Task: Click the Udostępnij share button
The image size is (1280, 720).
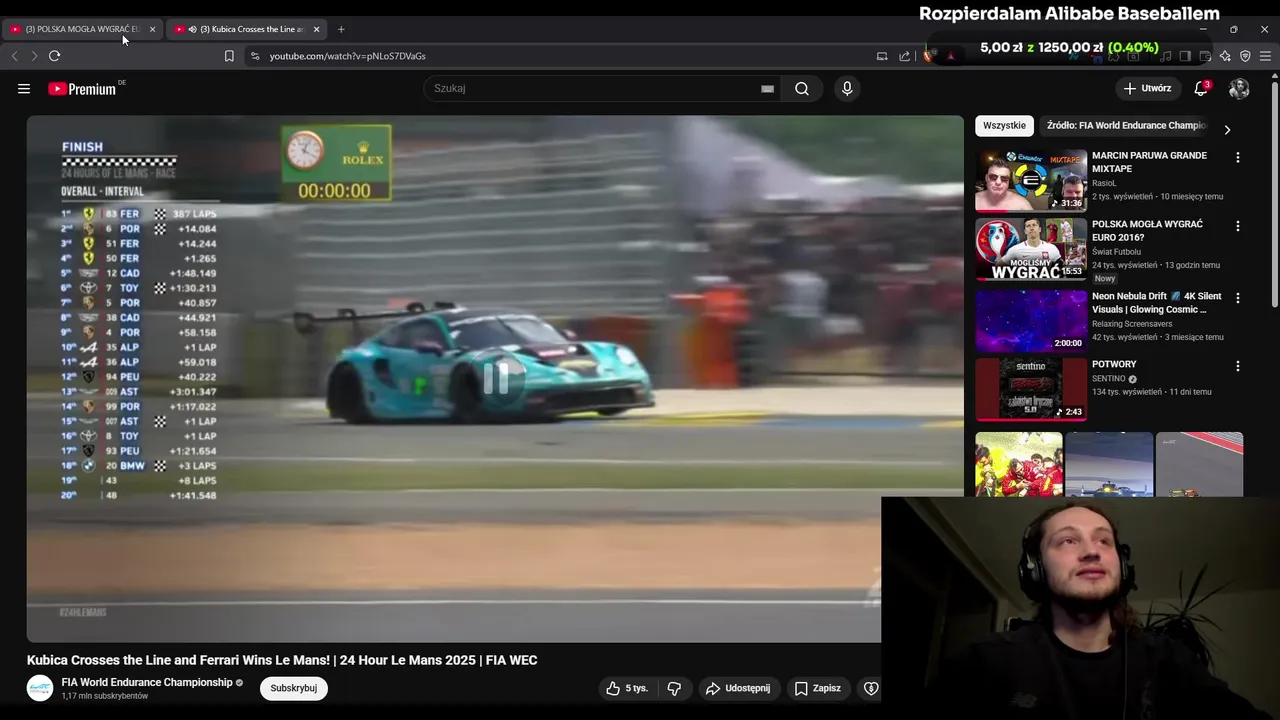Action: [738, 688]
